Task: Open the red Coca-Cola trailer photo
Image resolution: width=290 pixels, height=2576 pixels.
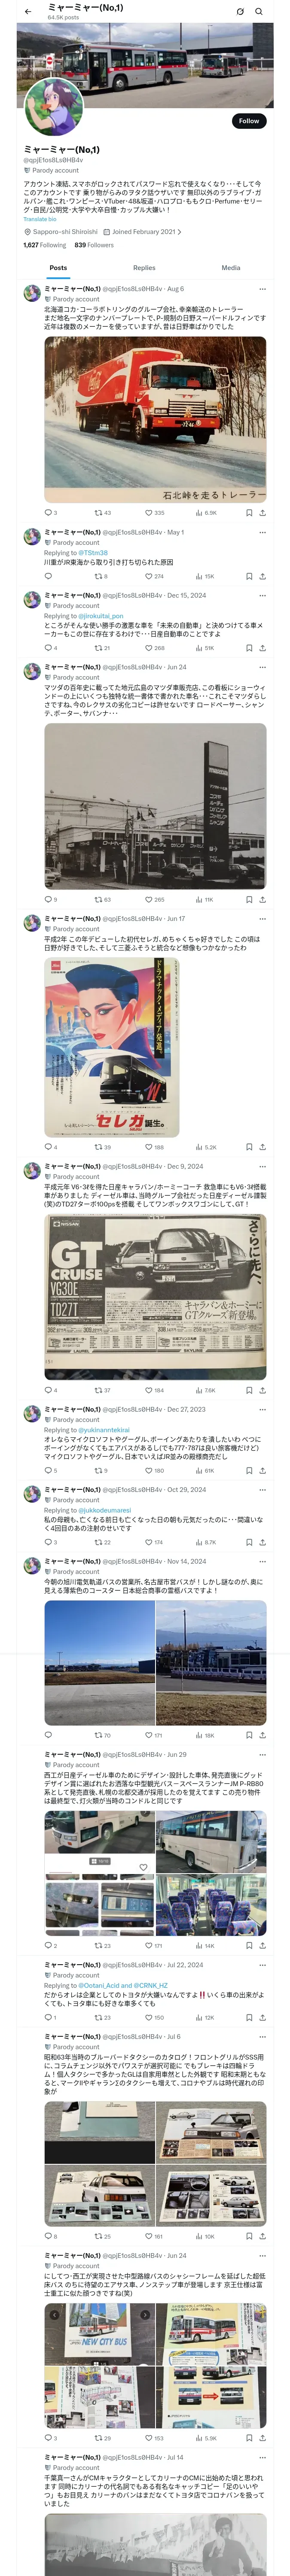Action: (155, 419)
